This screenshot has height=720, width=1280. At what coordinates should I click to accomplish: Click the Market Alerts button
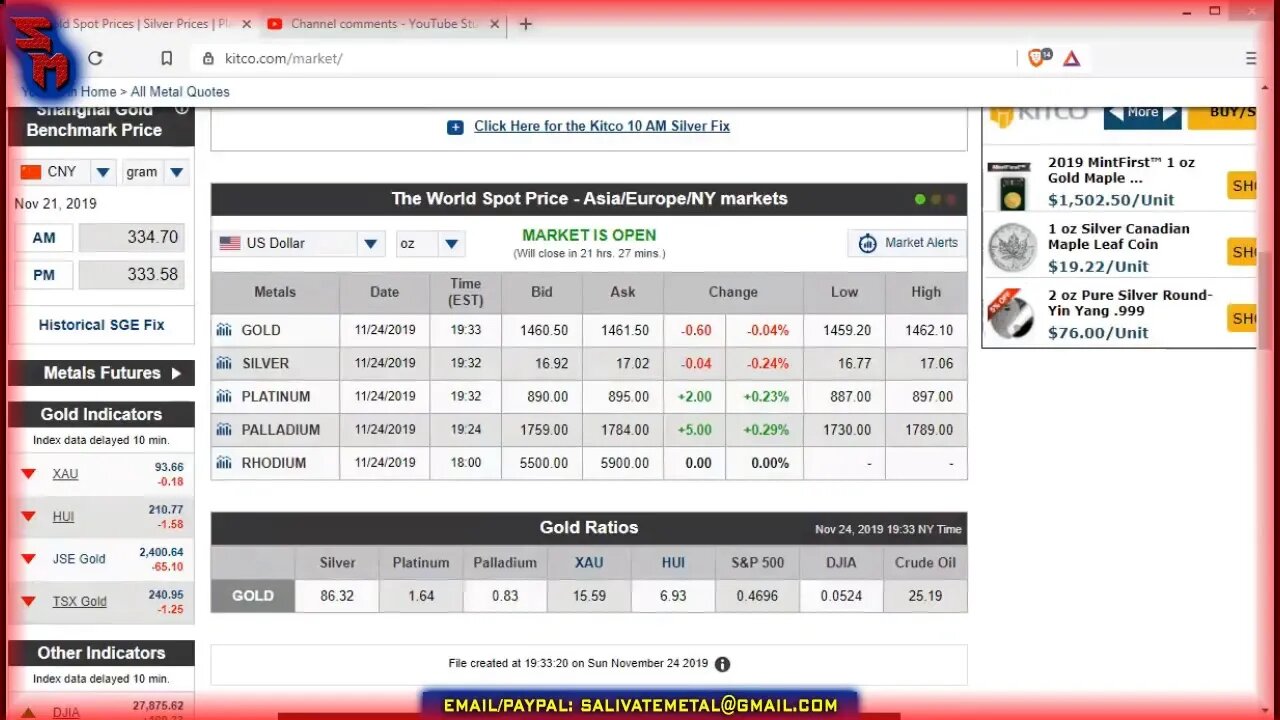907,243
